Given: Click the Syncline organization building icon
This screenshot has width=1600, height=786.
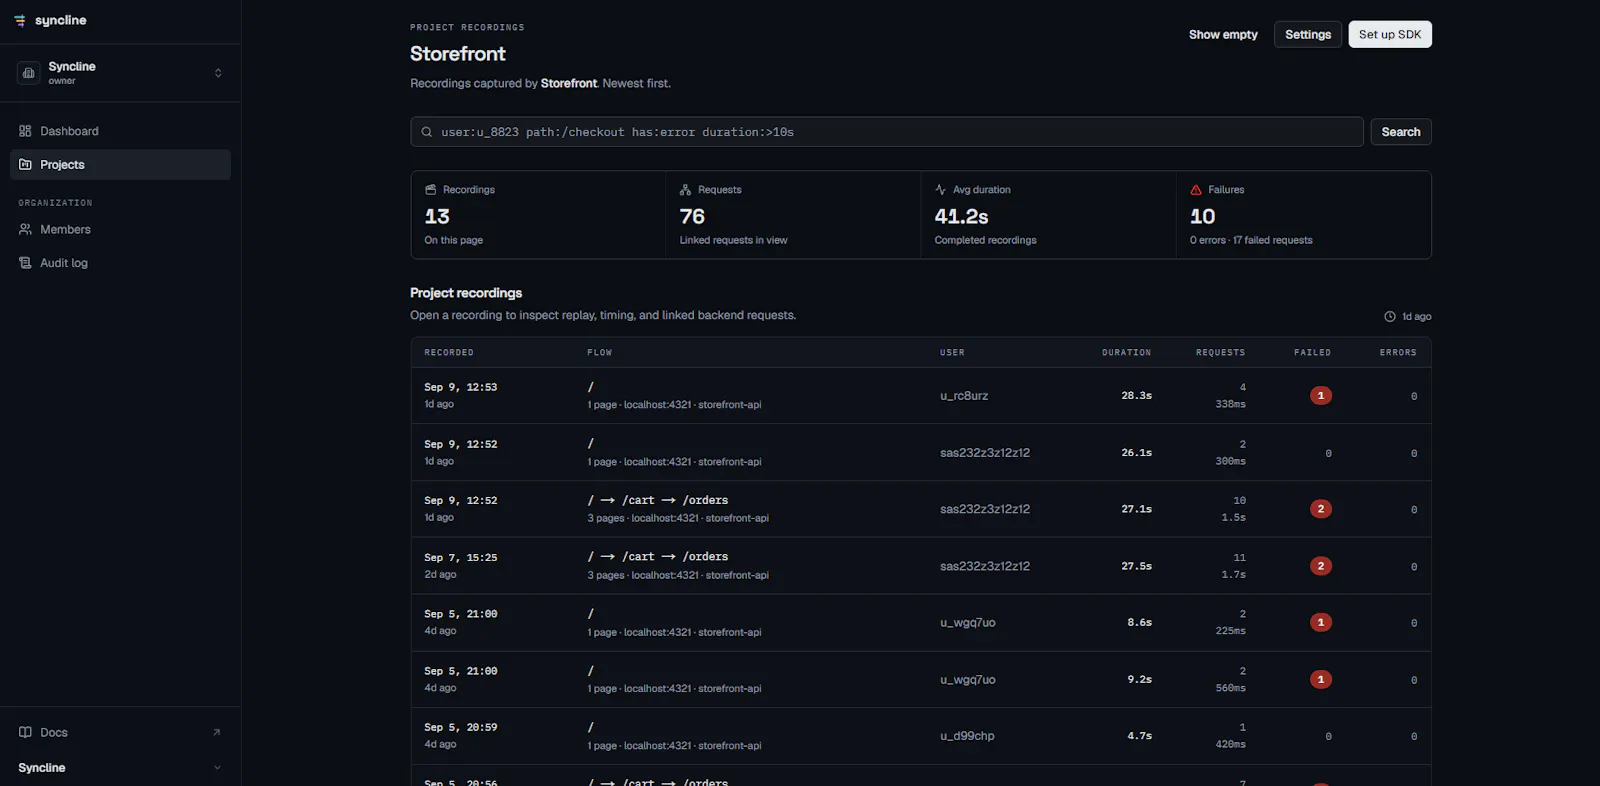Looking at the screenshot, I should coord(29,73).
